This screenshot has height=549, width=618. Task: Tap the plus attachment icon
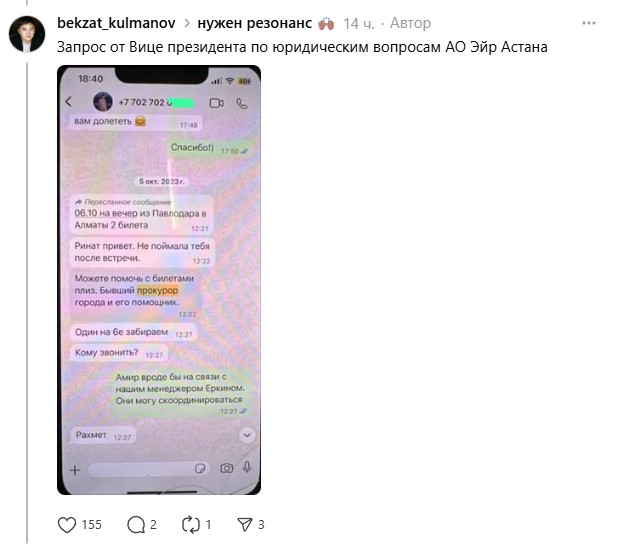pyautogui.click(x=74, y=470)
